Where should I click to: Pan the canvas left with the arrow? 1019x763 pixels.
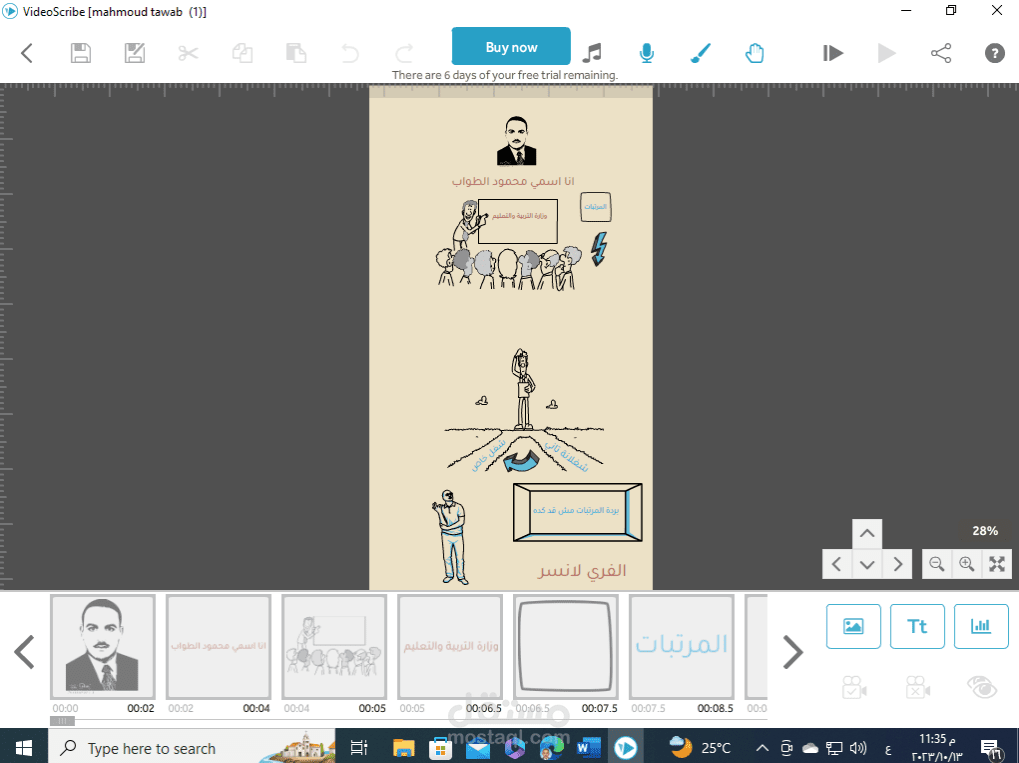[x=837, y=563]
